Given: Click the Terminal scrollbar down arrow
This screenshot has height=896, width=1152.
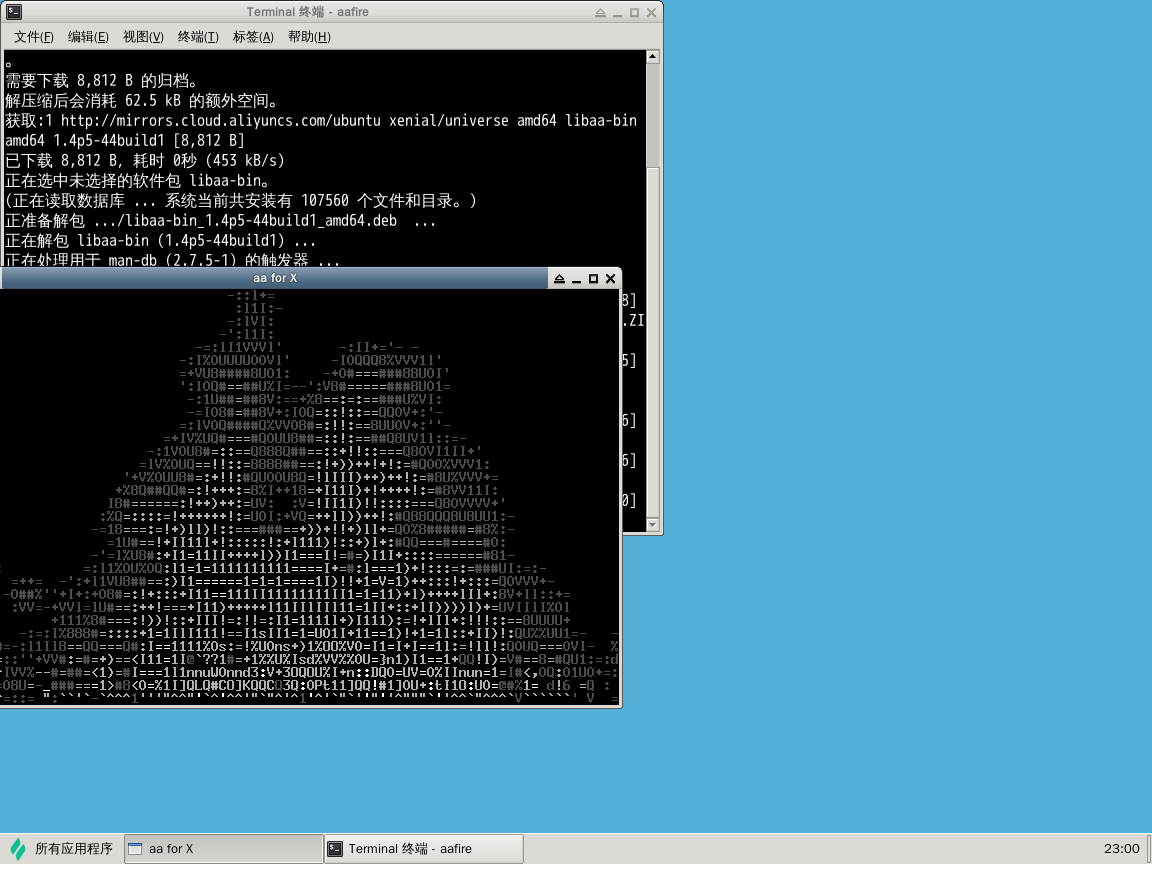Looking at the screenshot, I should click(x=652, y=524).
